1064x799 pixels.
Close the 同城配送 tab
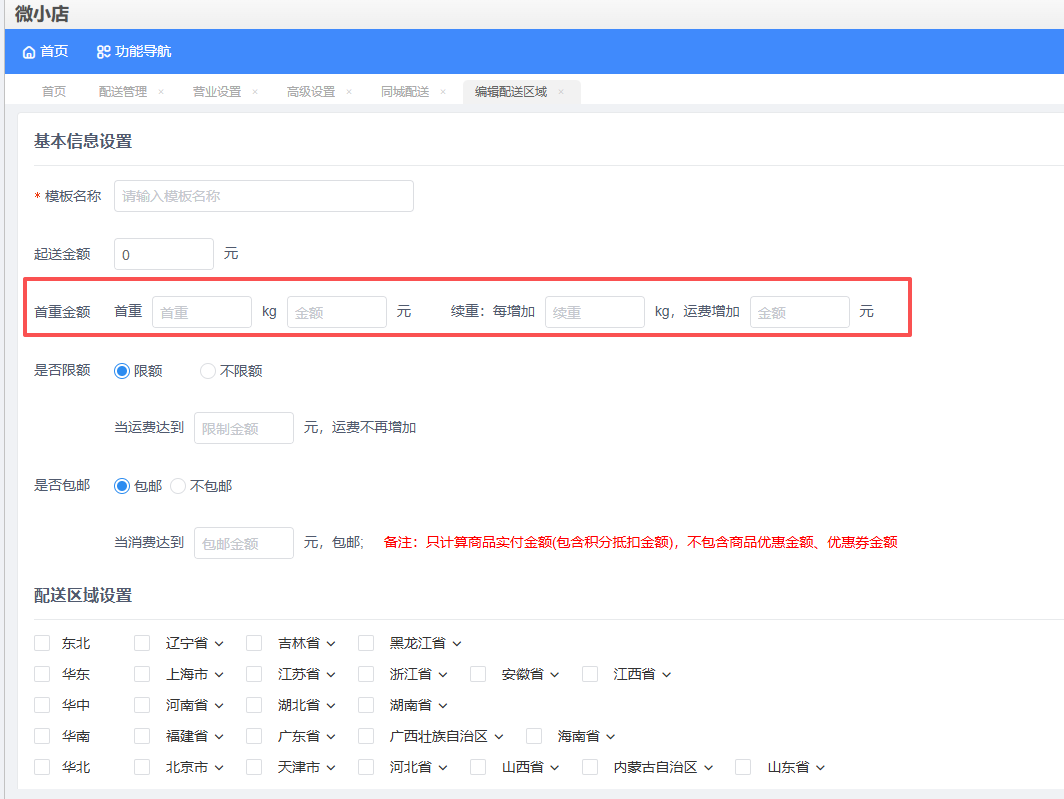(443, 92)
